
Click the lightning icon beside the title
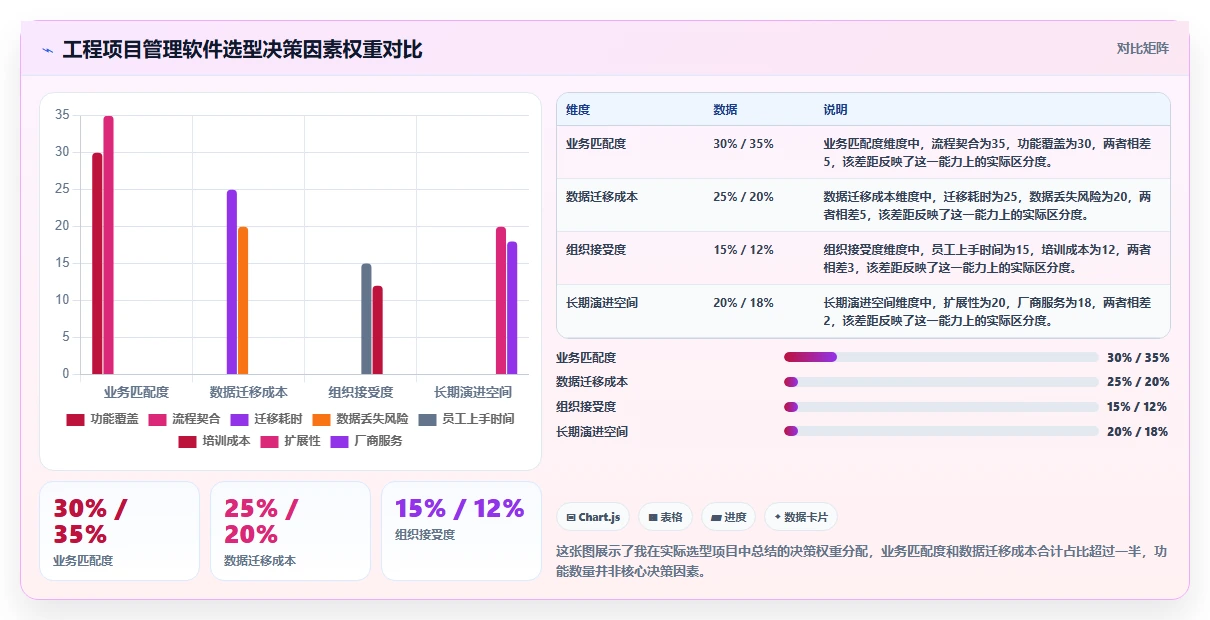coord(48,50)
